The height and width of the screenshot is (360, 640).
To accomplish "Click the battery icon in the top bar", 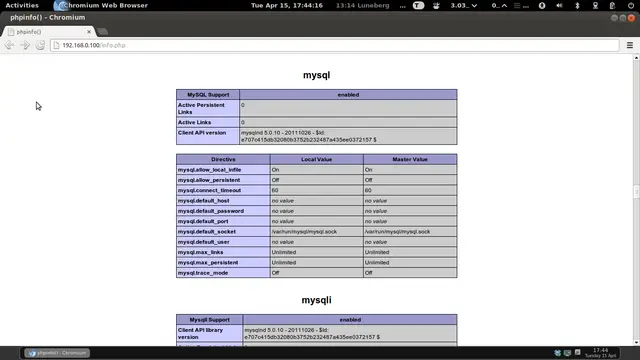I will pos(612,5).
